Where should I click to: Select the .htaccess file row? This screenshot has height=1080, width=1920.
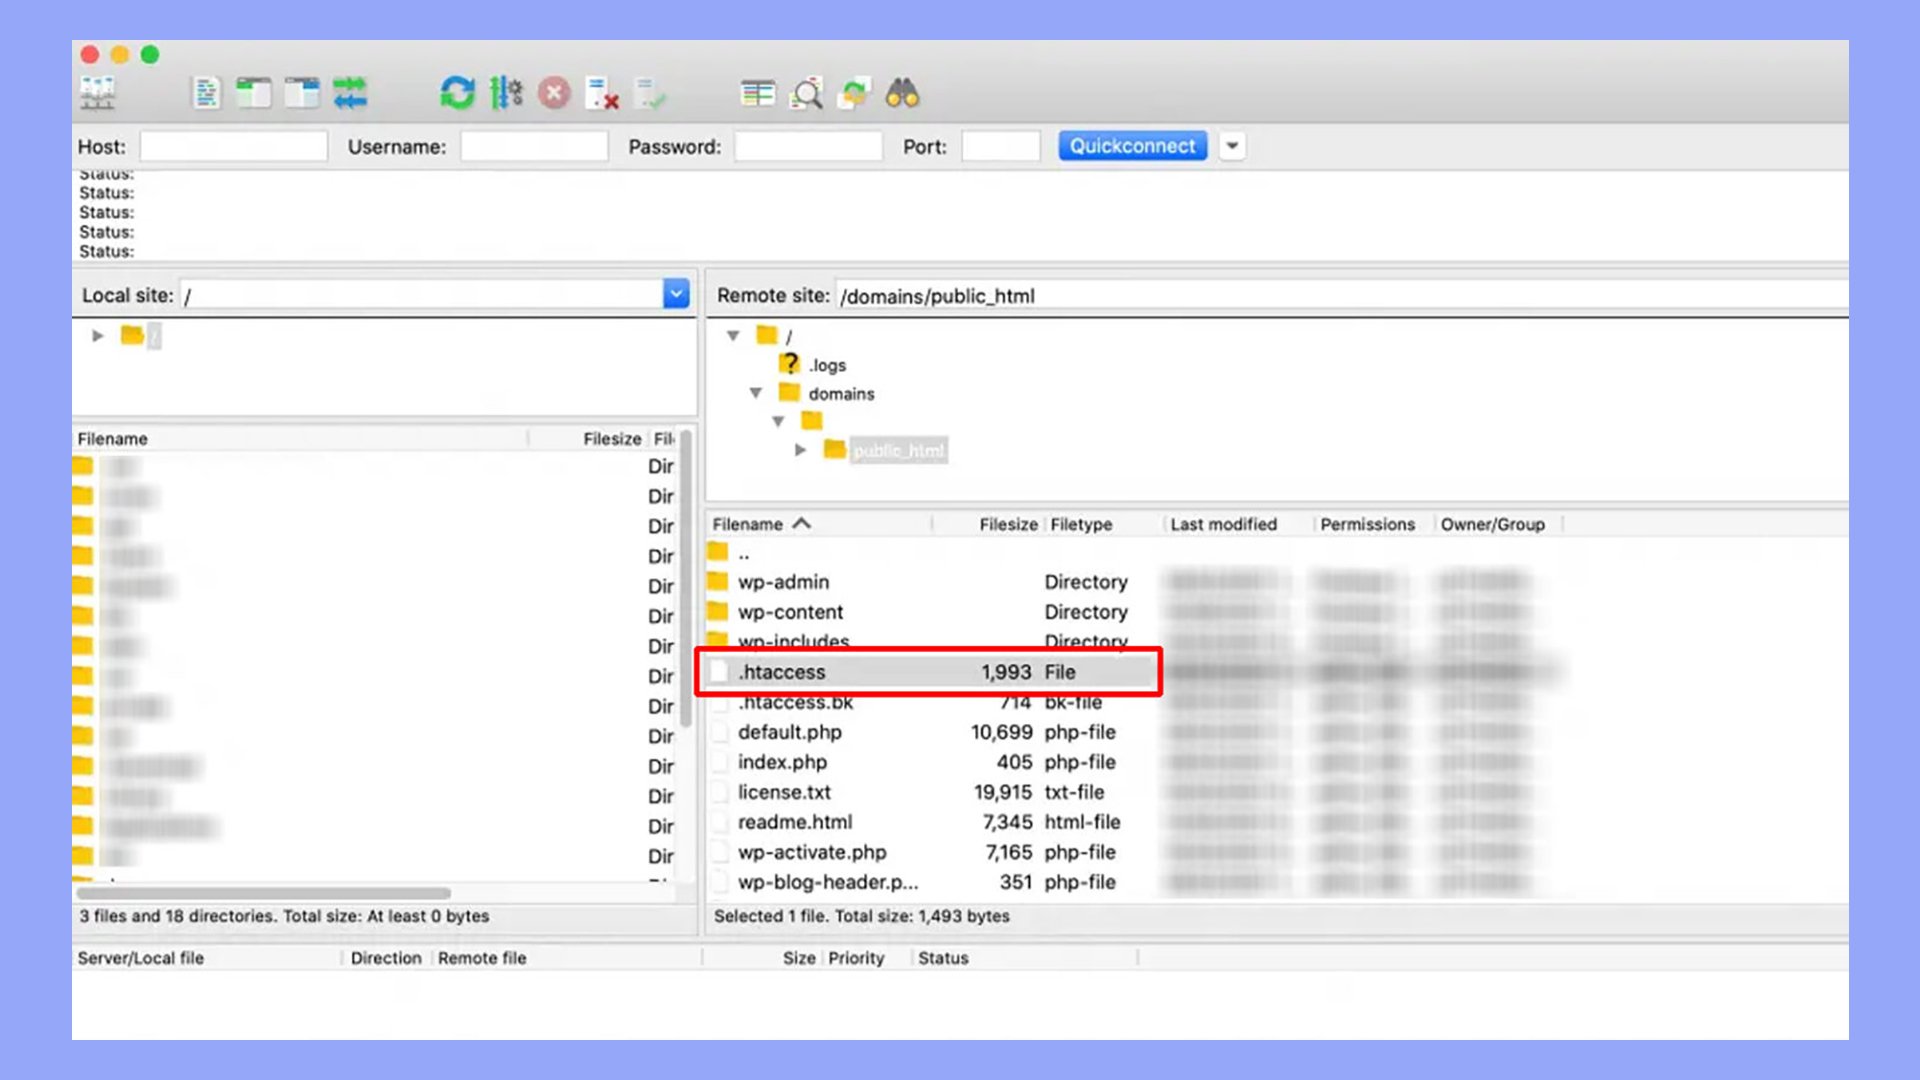pos(928,672)
